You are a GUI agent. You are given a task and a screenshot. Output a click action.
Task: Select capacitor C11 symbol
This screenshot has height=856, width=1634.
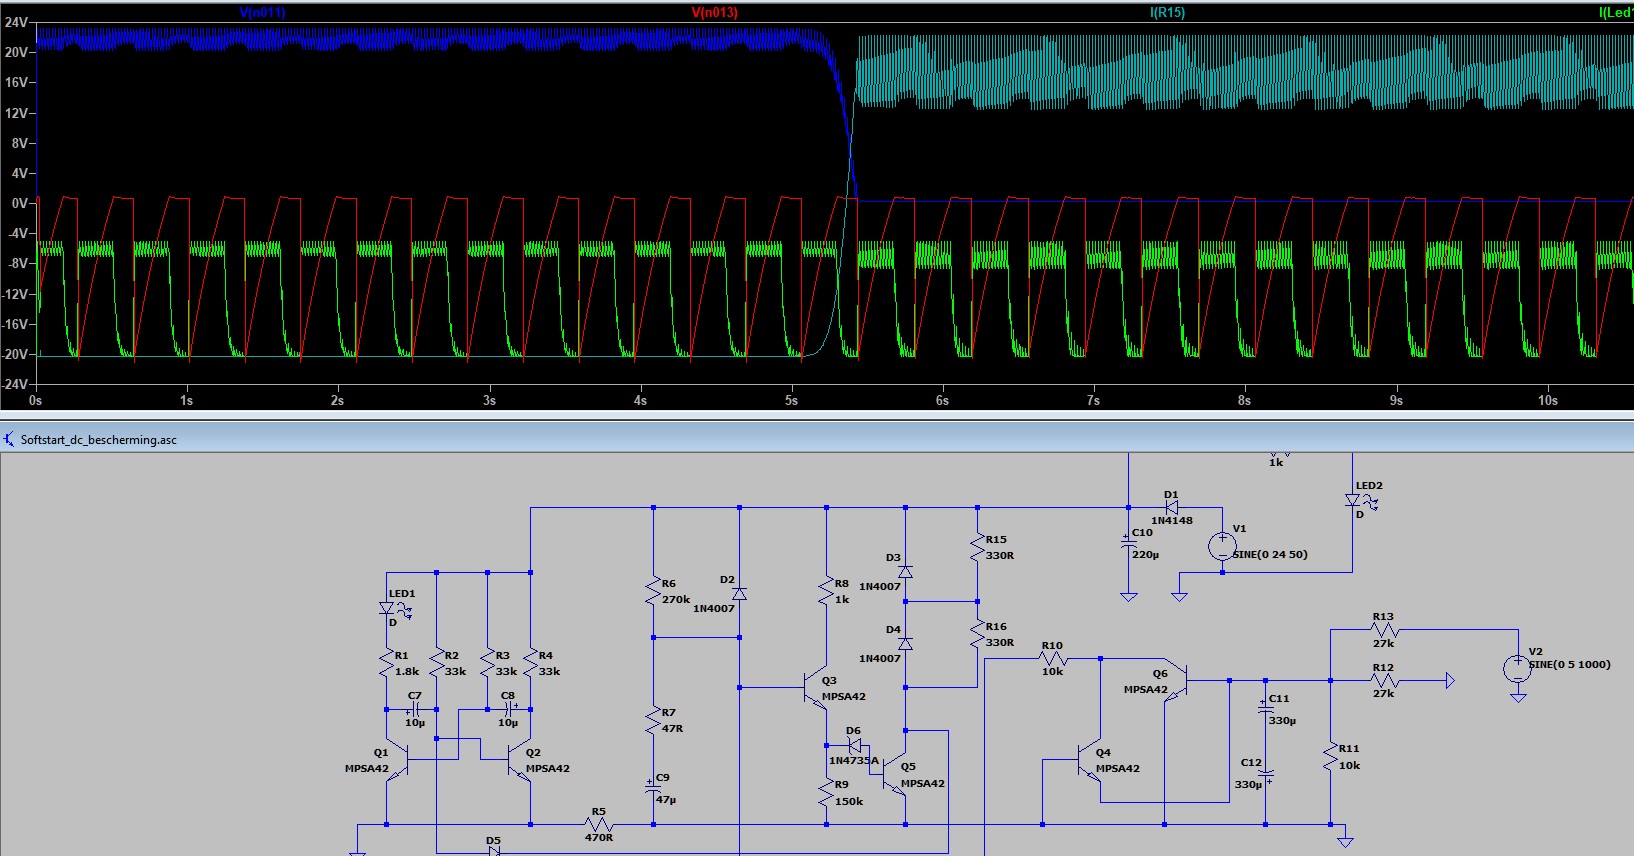1265,707
